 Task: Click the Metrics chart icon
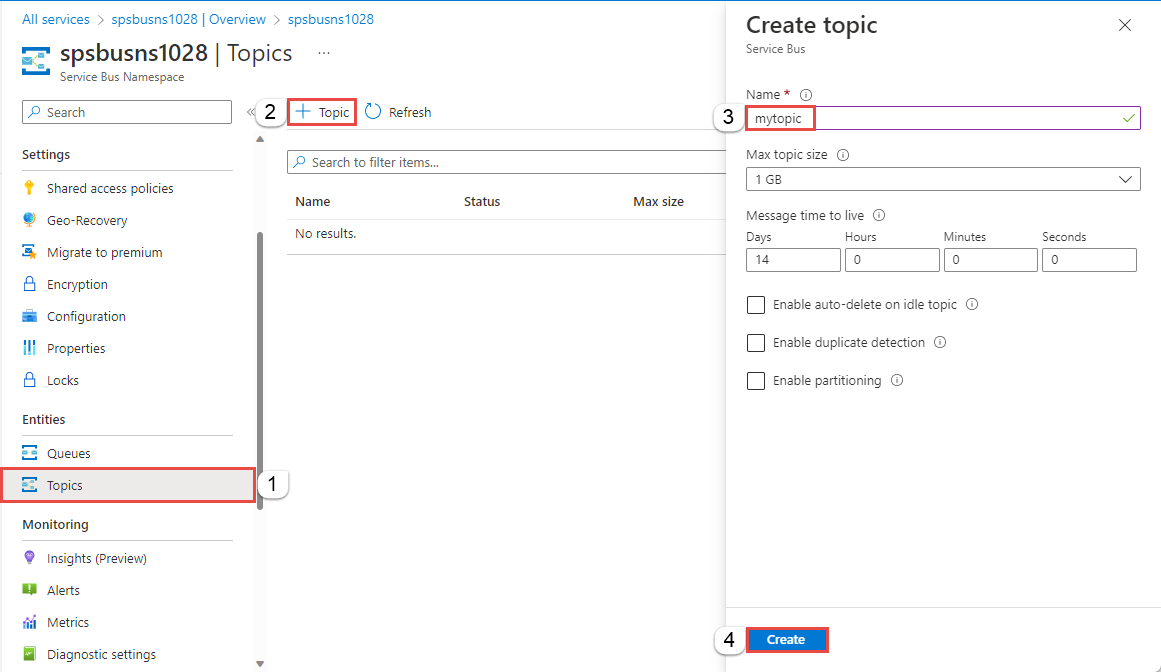point(29,623)
